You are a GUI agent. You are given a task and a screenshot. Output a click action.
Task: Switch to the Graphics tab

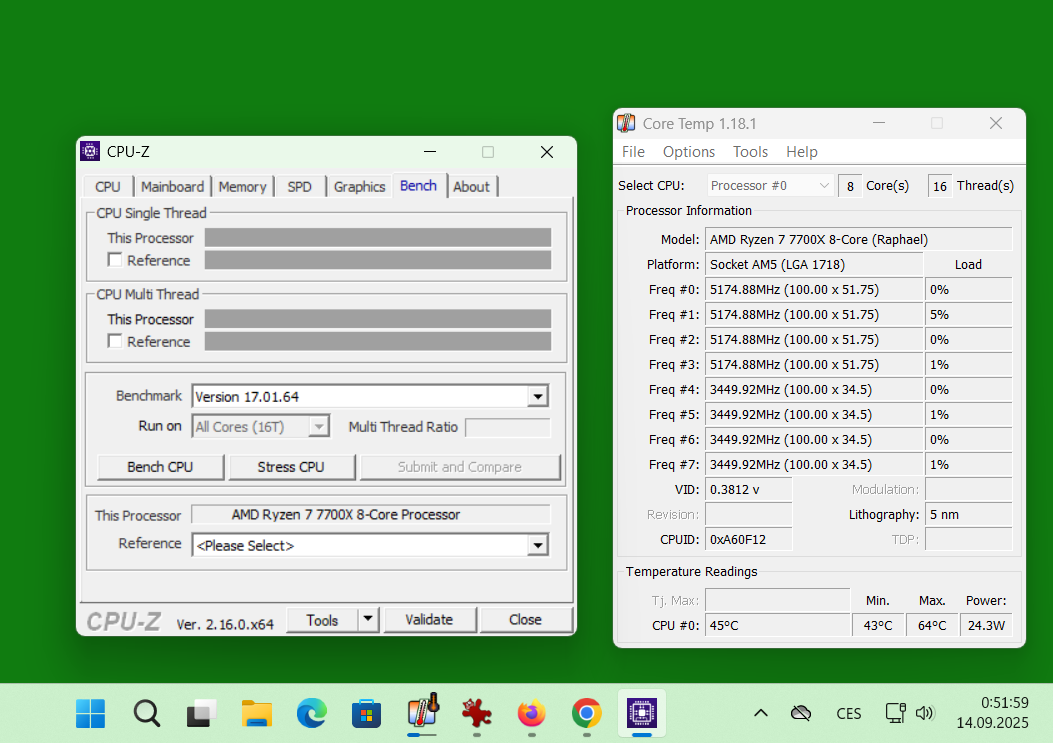pos(359,187)
